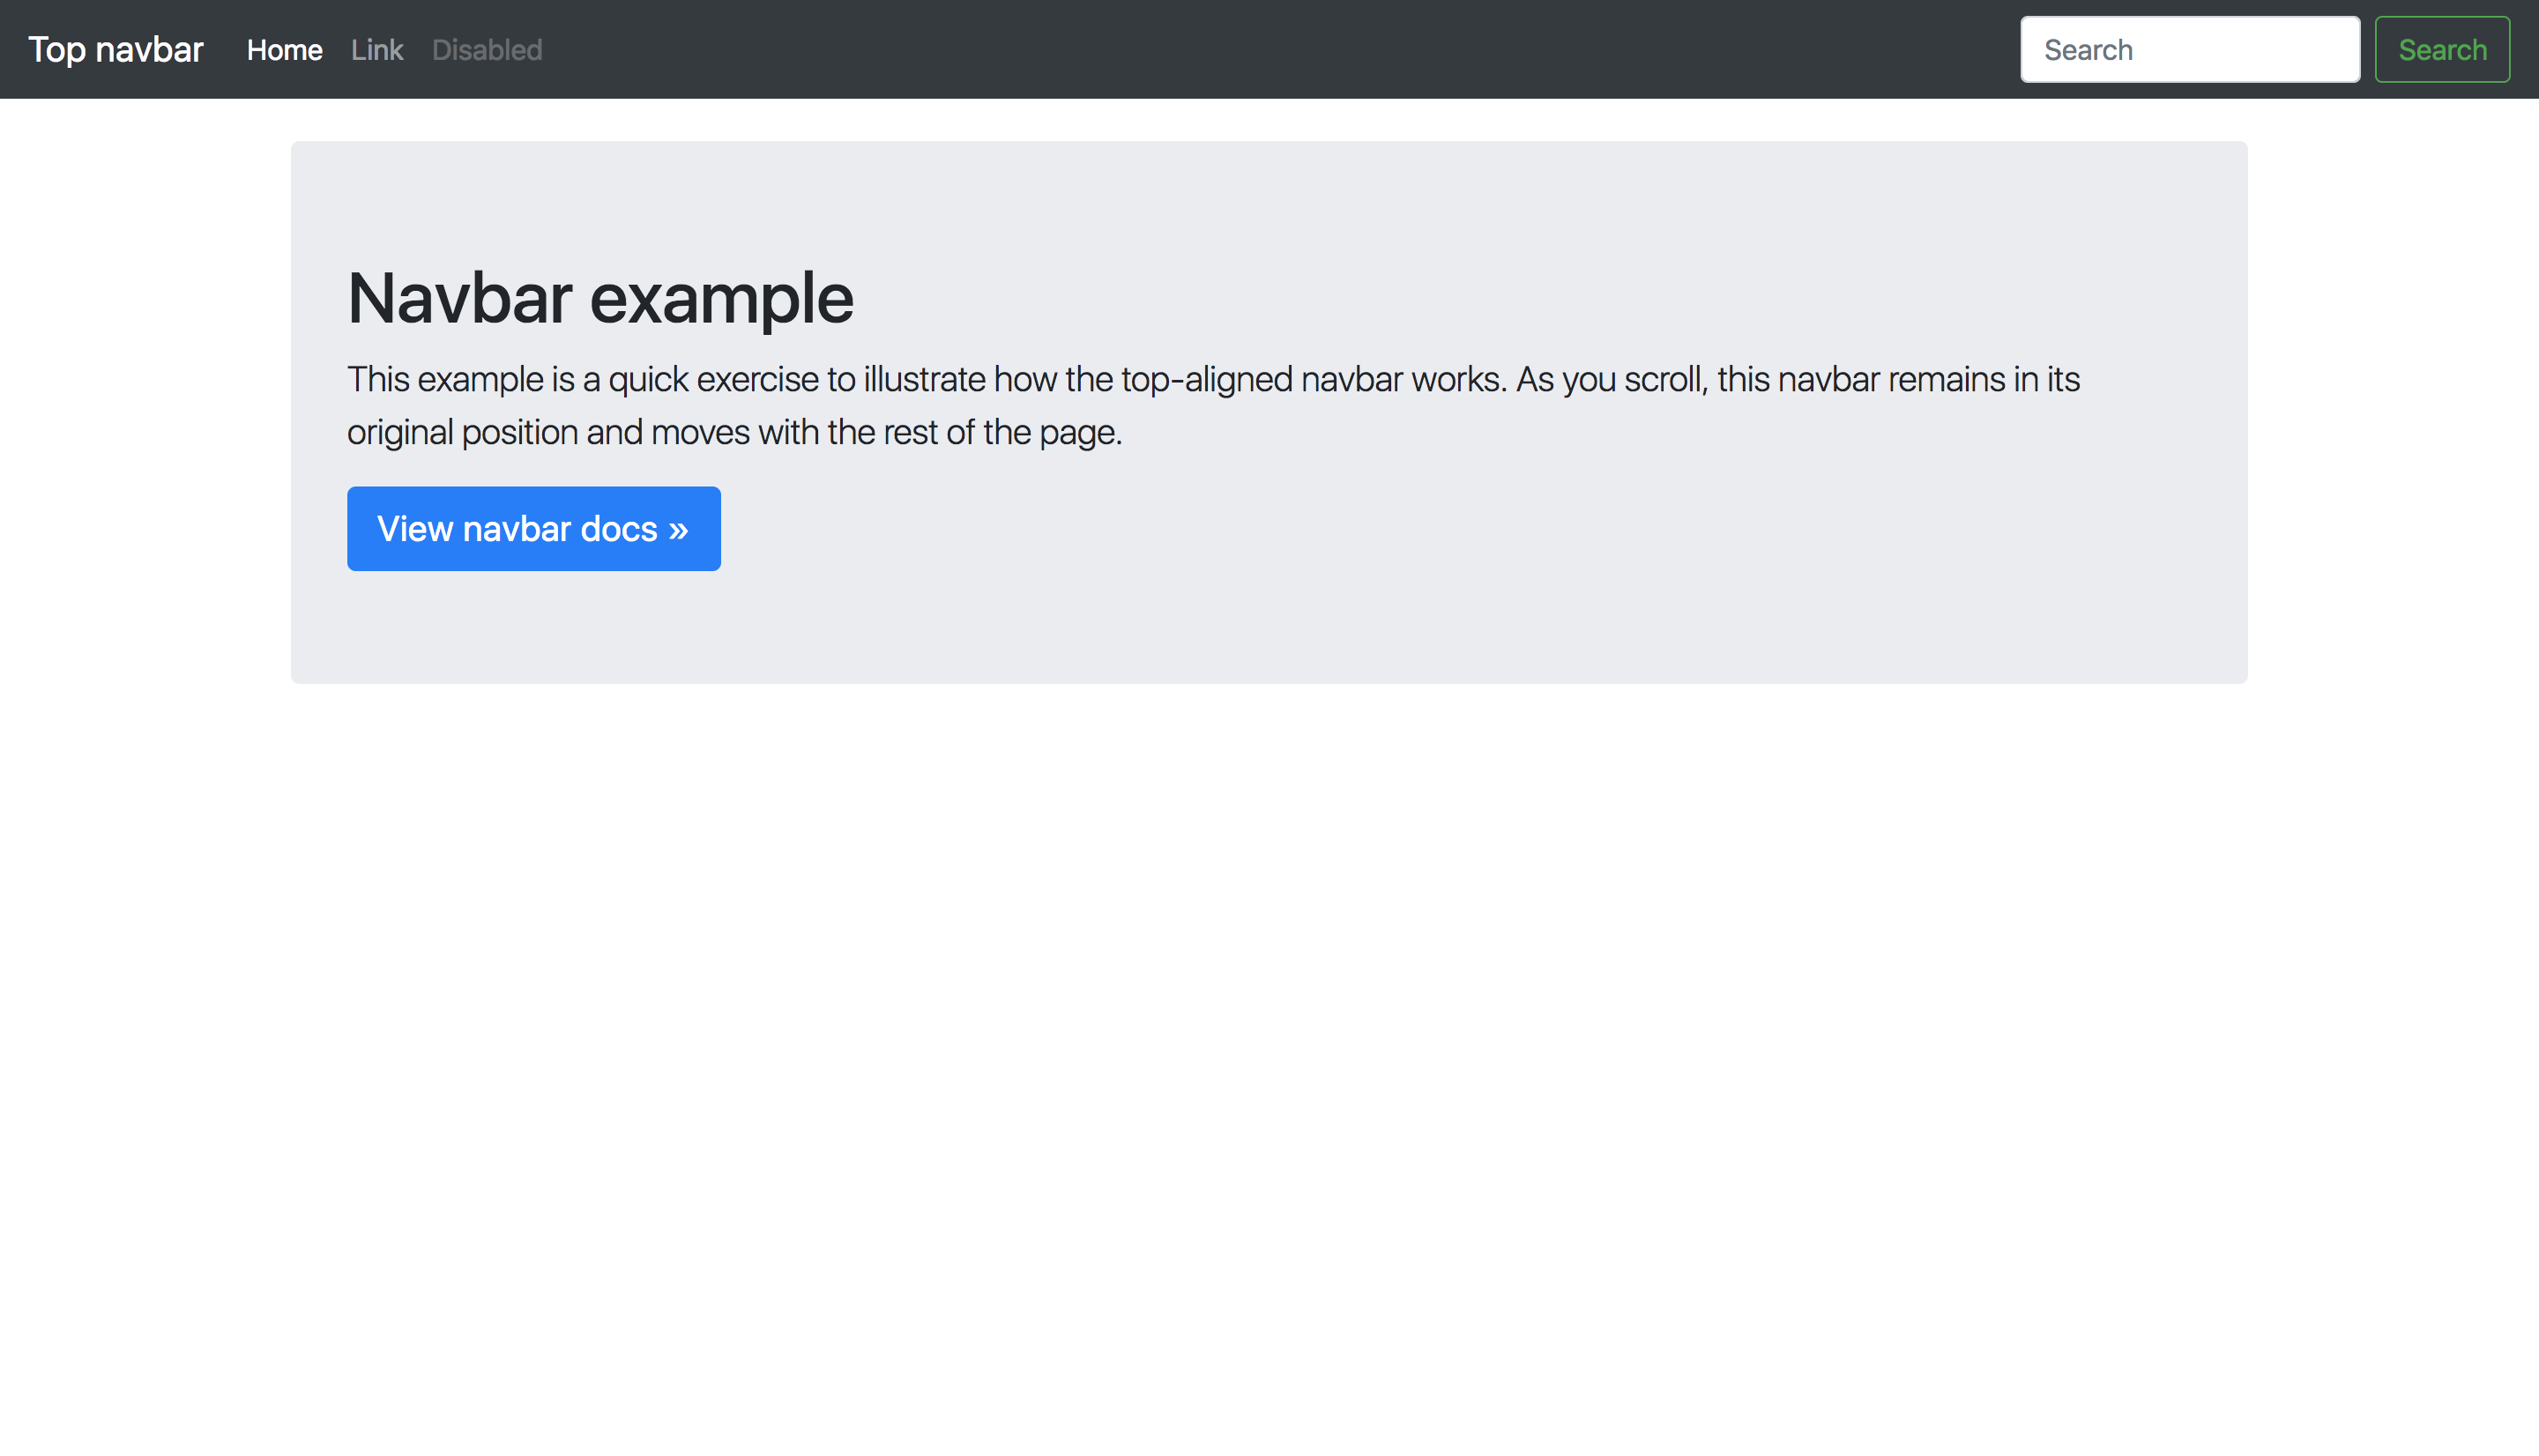Click the words original position in paragraph
Screen dimensions: 2539x1456
point(462,432)
